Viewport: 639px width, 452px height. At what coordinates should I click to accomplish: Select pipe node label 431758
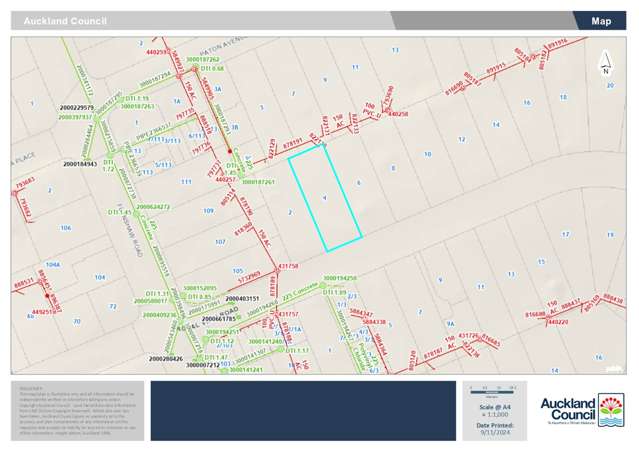point(288,266)
